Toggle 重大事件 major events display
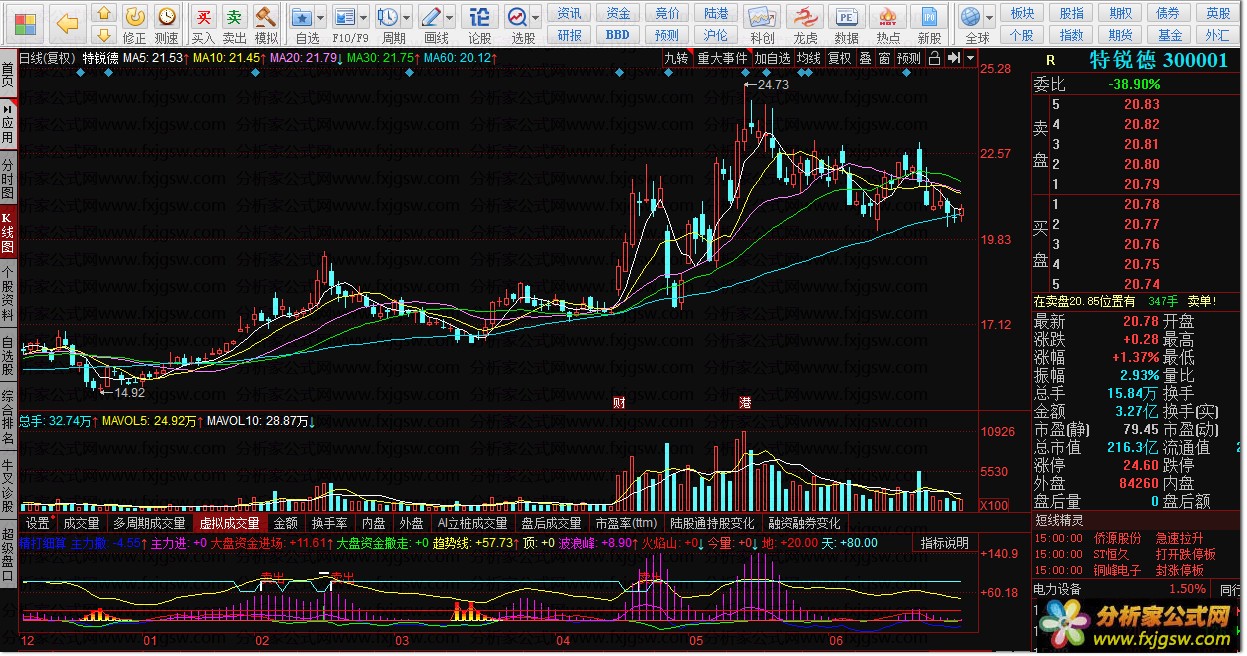Image resolution: width=1247 pixels, height=656 pixels. (x=722, y=58)
